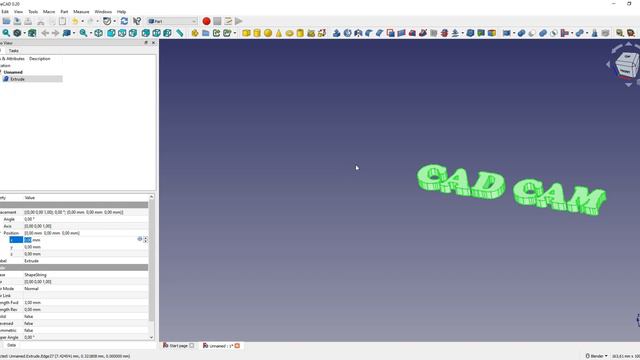Click the last brown icon in the second toolbar

631,33
